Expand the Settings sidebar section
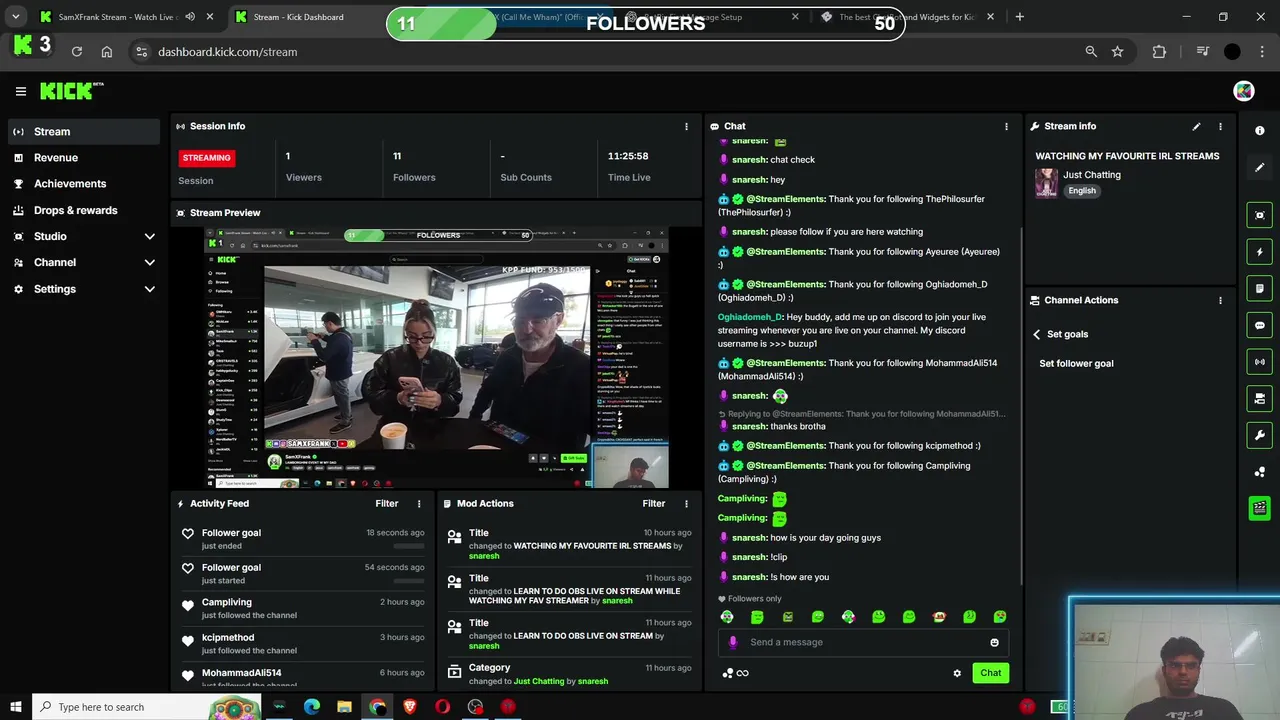Viewport: 1280px width, 720px height. [84, 289]
